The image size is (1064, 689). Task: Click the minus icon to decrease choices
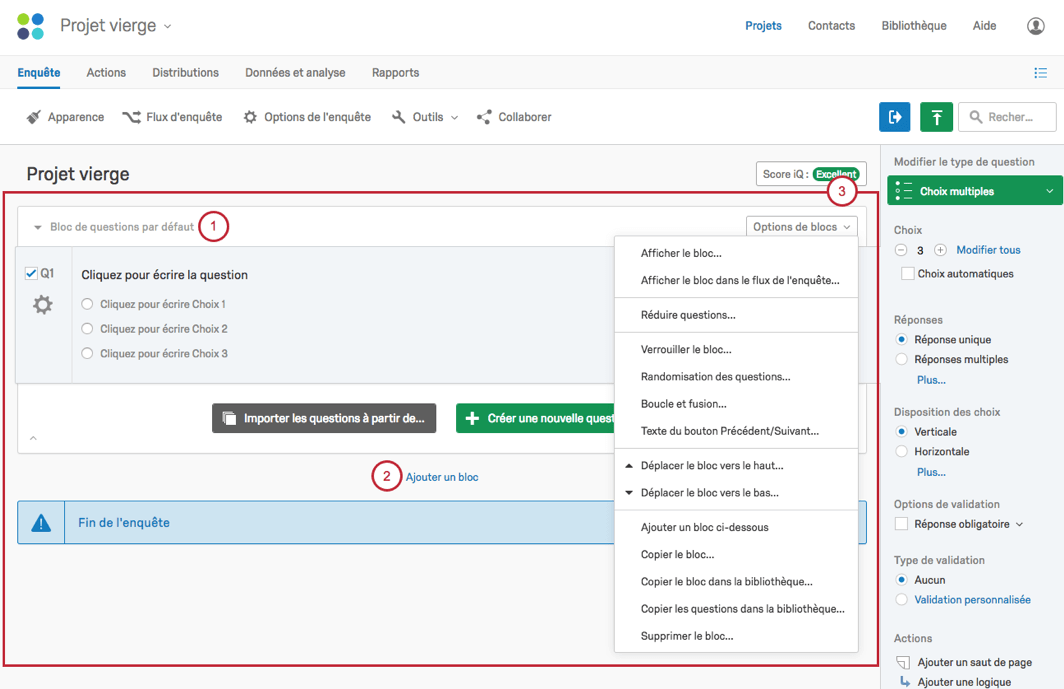click(901, 250)
